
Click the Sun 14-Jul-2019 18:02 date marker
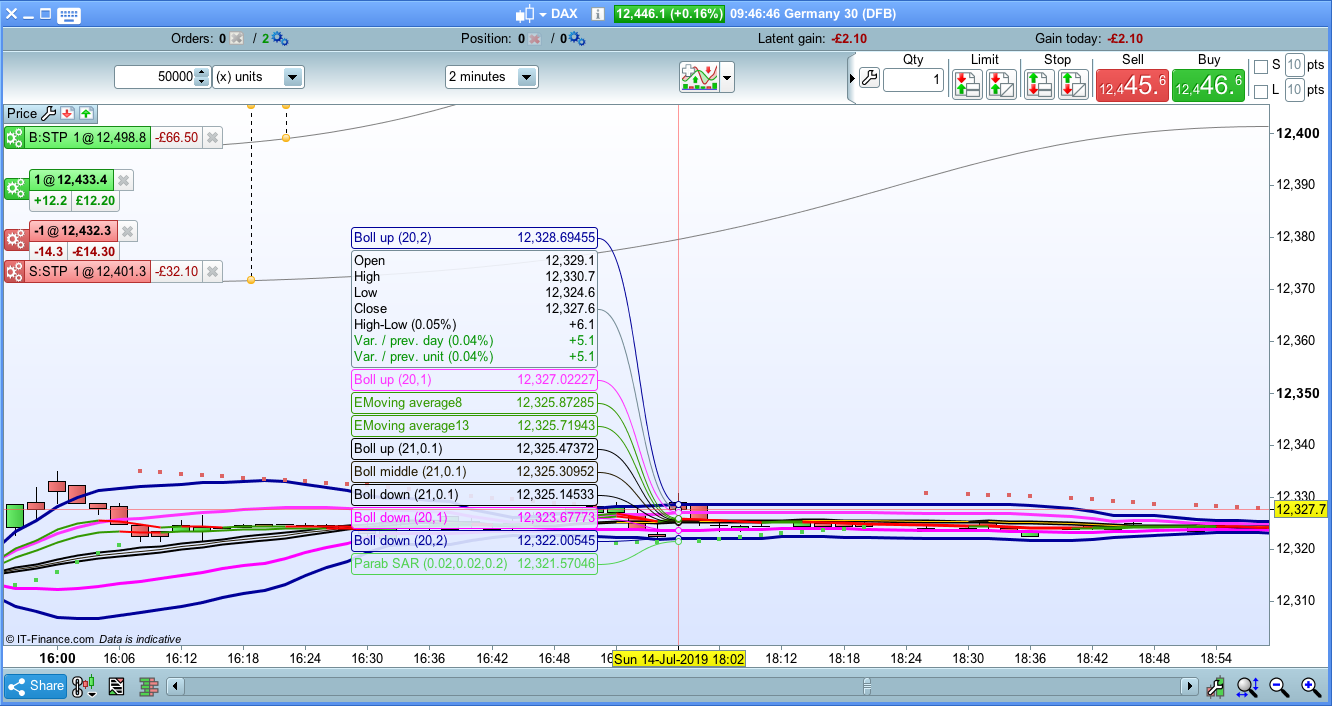tap(679, 659)
